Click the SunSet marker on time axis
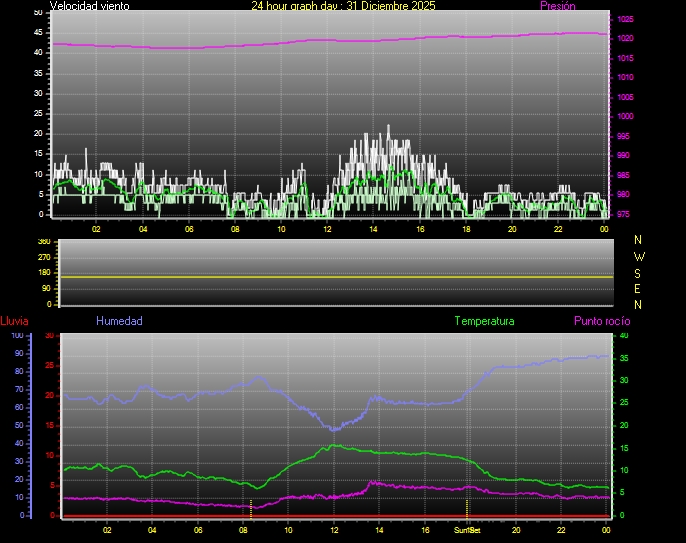Viewport: 686px width, 543px height. click(x=467, y=530)
